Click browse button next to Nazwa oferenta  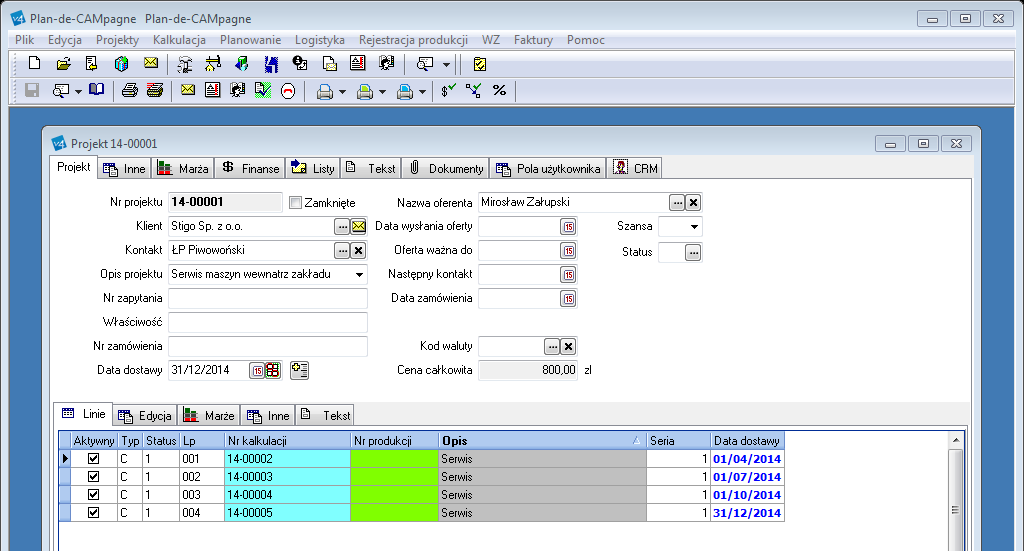coord(677,203)
